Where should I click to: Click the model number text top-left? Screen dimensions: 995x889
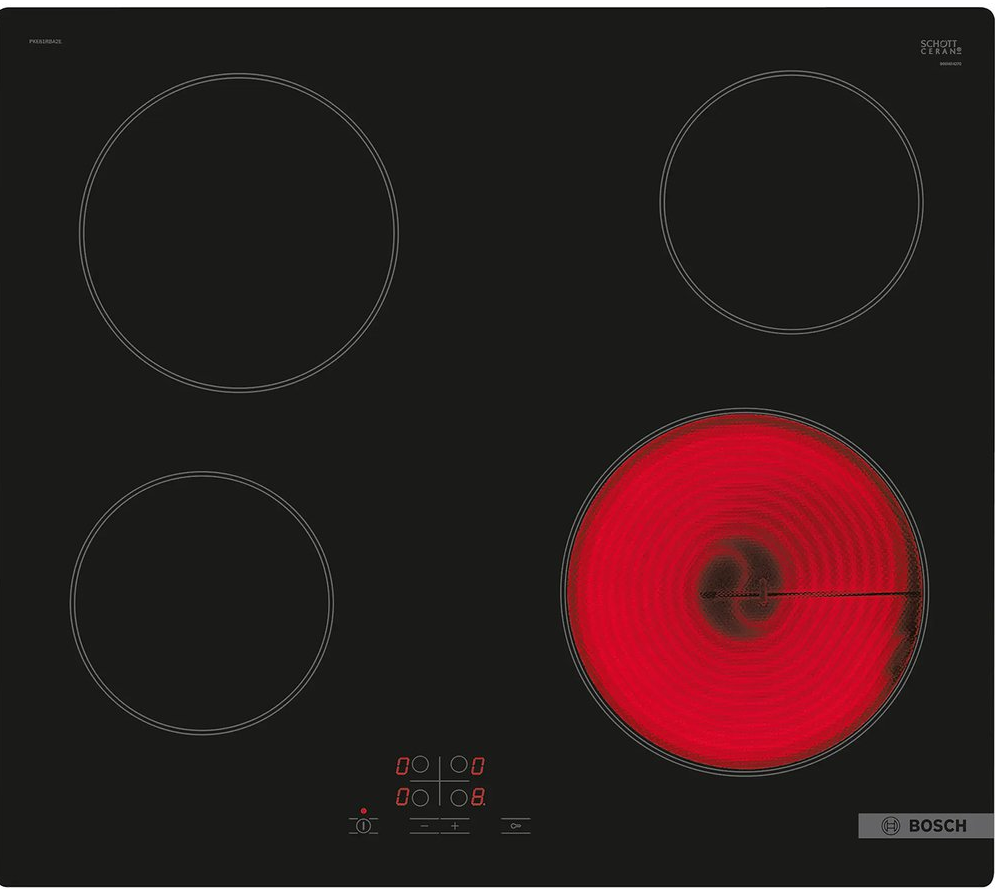tap(45, 41)
